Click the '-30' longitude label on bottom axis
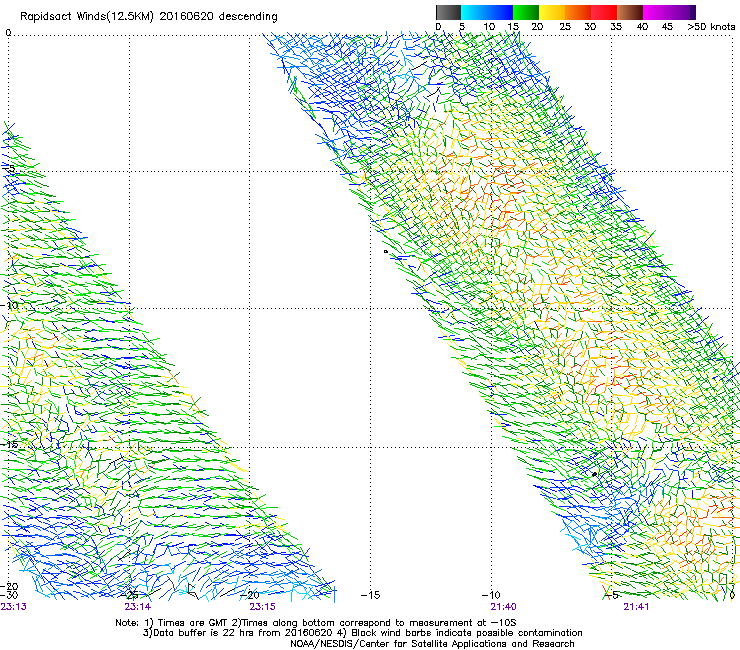 click(9, 595)
